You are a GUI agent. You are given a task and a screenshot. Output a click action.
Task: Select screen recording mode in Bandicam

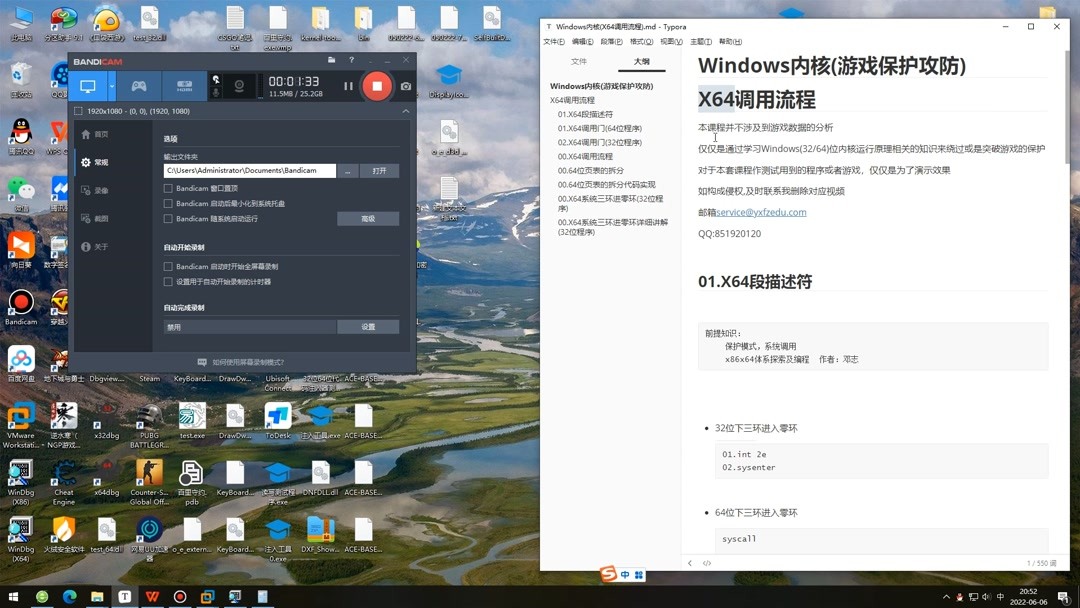pyautogui.click(x=91, y=85)
